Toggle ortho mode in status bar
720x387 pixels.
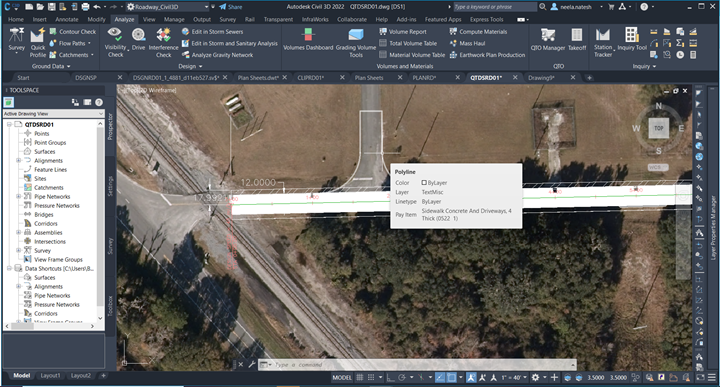coord(390,377)
